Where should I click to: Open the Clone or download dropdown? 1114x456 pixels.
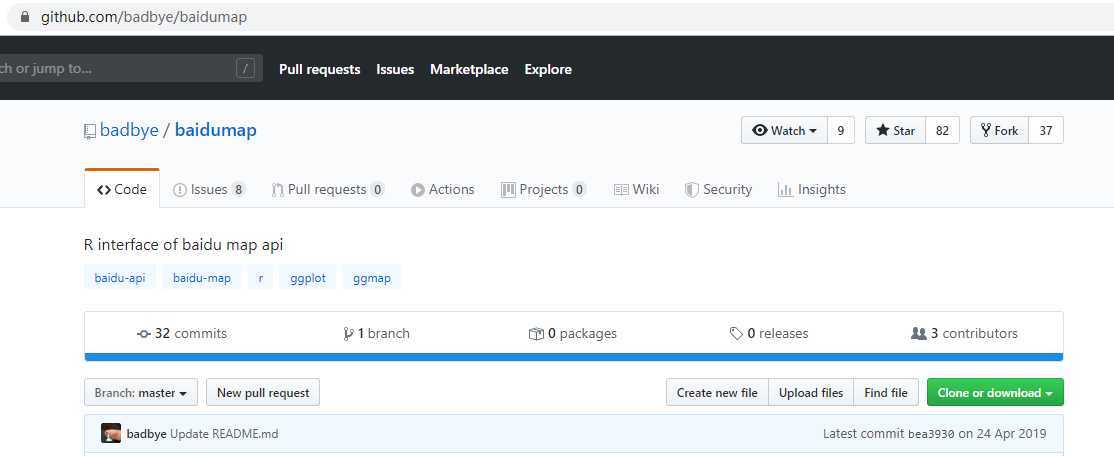995,393
